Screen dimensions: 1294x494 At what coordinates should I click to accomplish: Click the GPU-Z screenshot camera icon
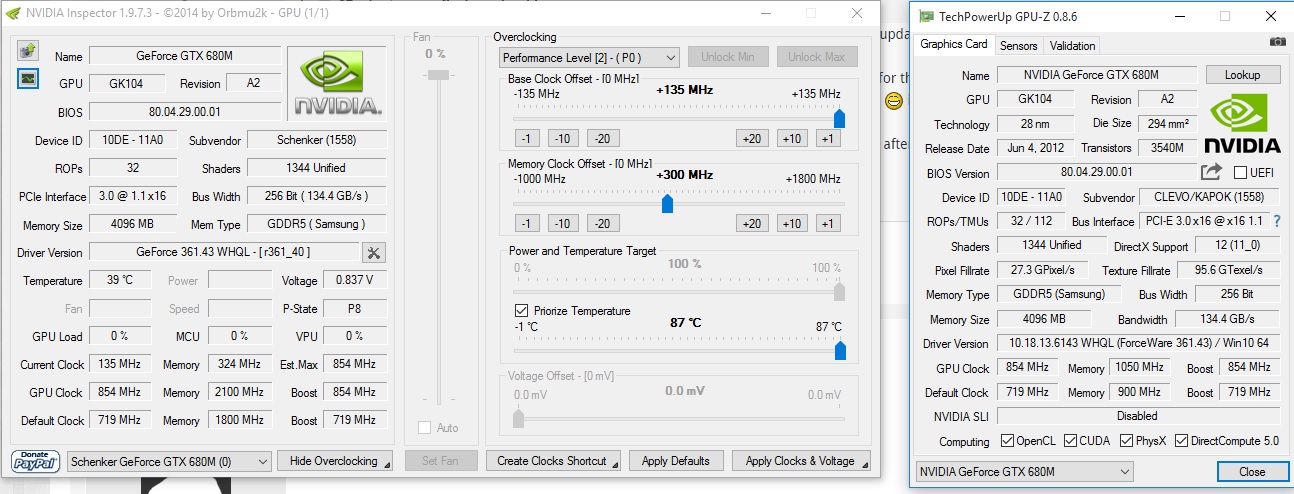click(1277, 42)
